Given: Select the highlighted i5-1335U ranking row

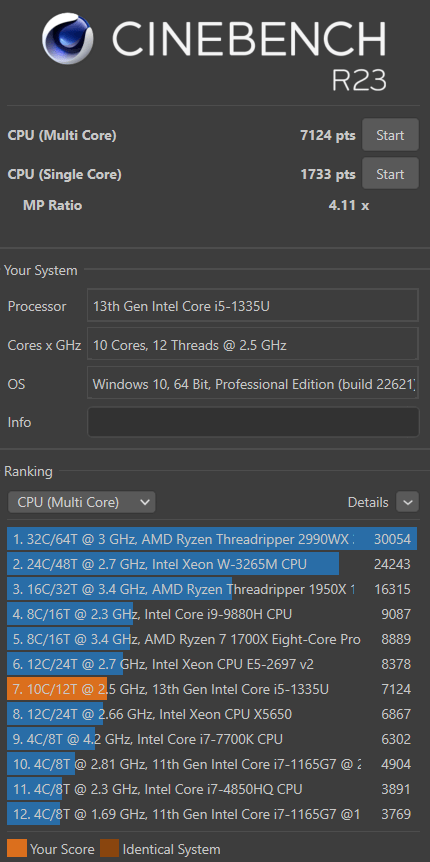Looking at the screenshot, I should coord(212,689).
